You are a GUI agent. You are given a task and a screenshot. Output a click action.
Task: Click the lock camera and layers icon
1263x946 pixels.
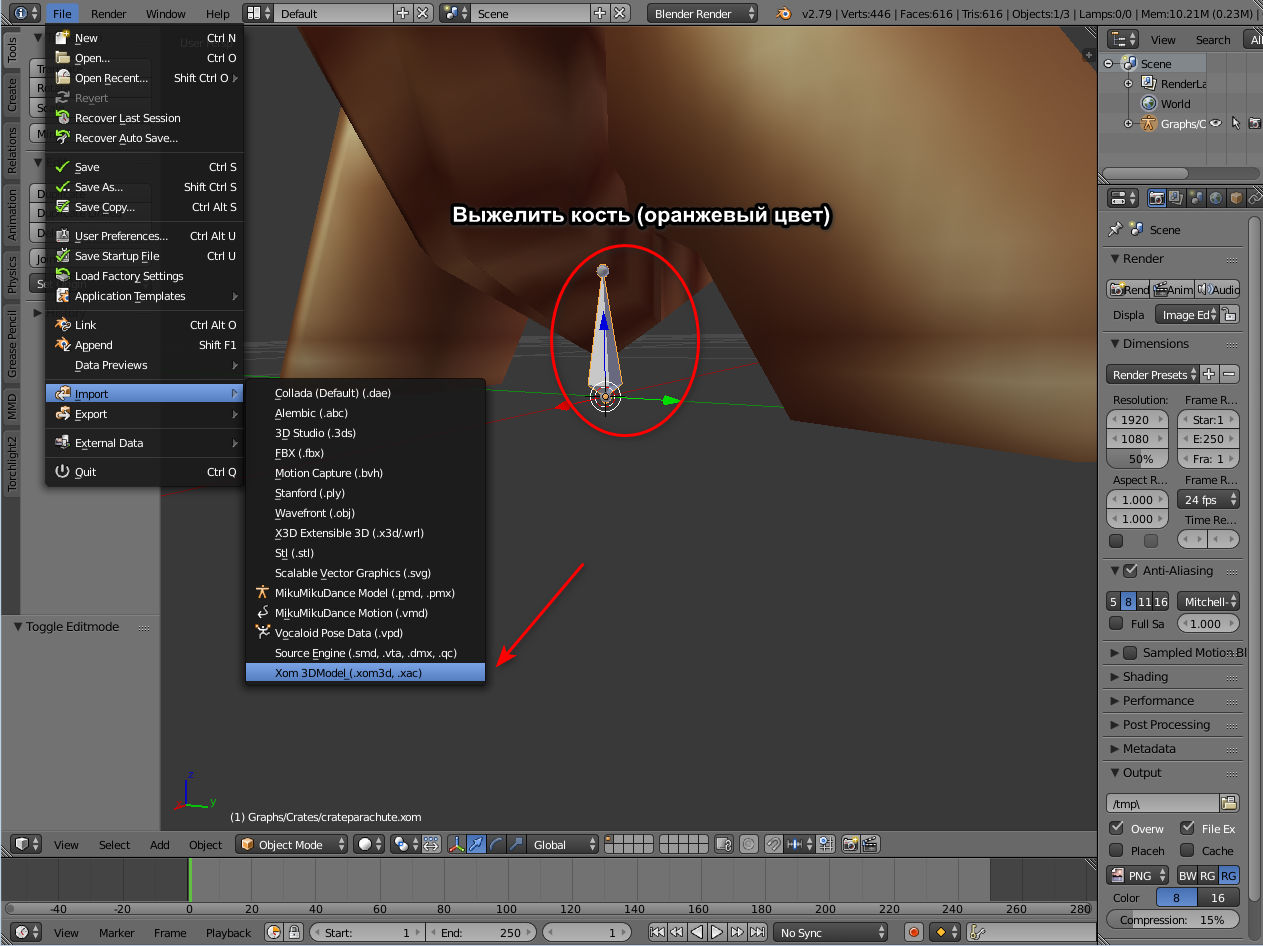click(x=724, y=844)
